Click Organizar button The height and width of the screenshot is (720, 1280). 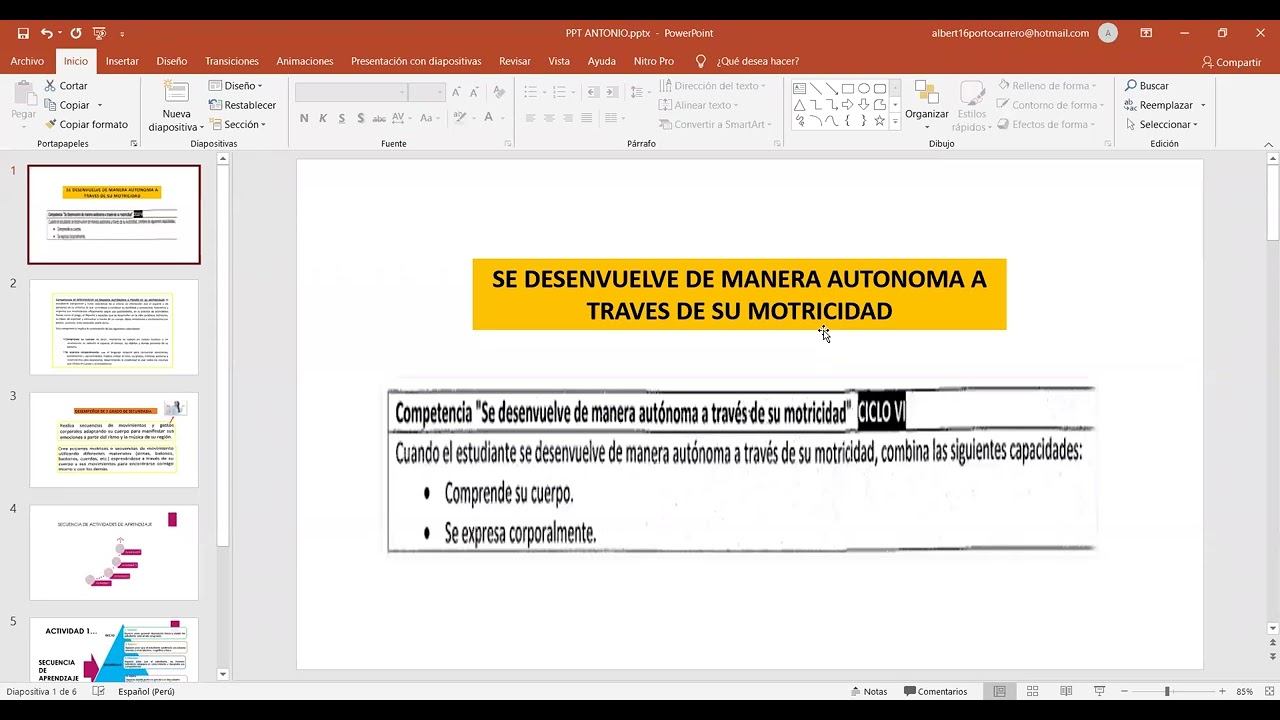click(927, 106)
